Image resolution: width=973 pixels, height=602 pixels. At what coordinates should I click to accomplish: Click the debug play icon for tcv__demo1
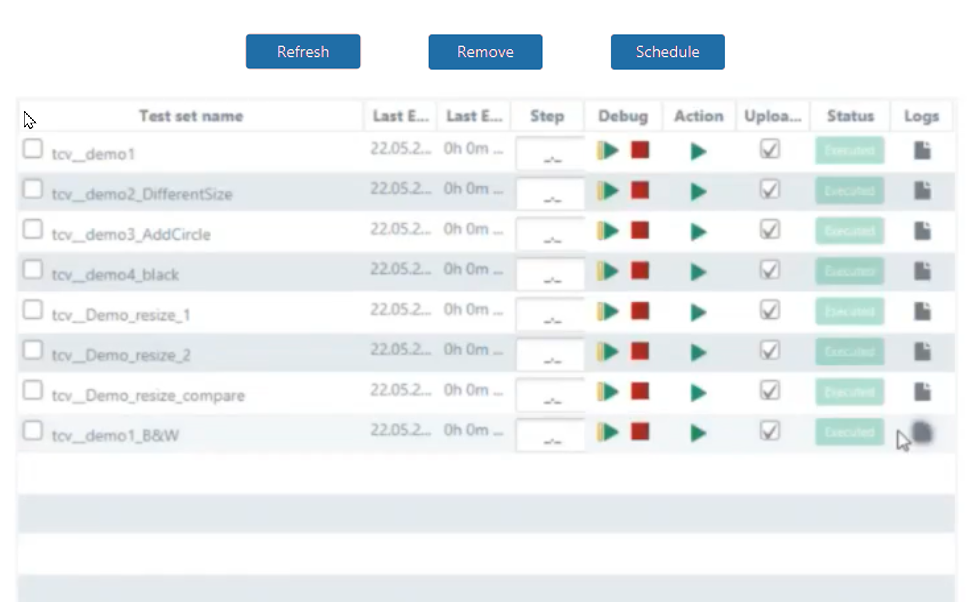[608, 150]
